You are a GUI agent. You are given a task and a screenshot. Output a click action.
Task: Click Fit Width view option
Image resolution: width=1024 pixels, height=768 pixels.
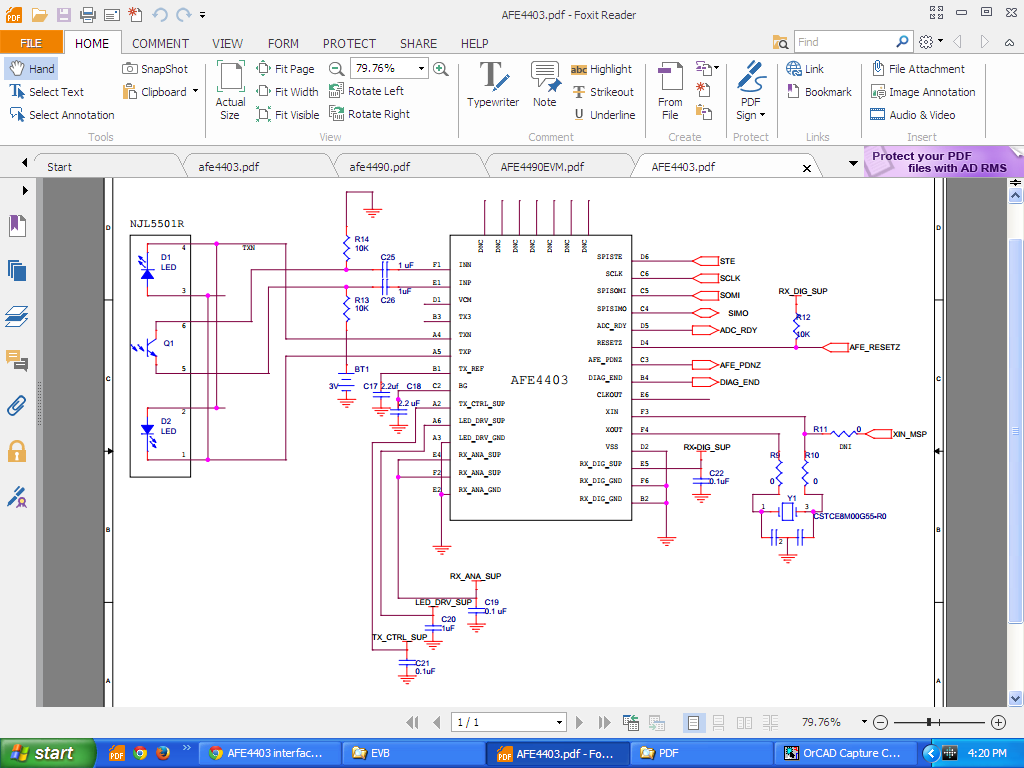(287, 92)
